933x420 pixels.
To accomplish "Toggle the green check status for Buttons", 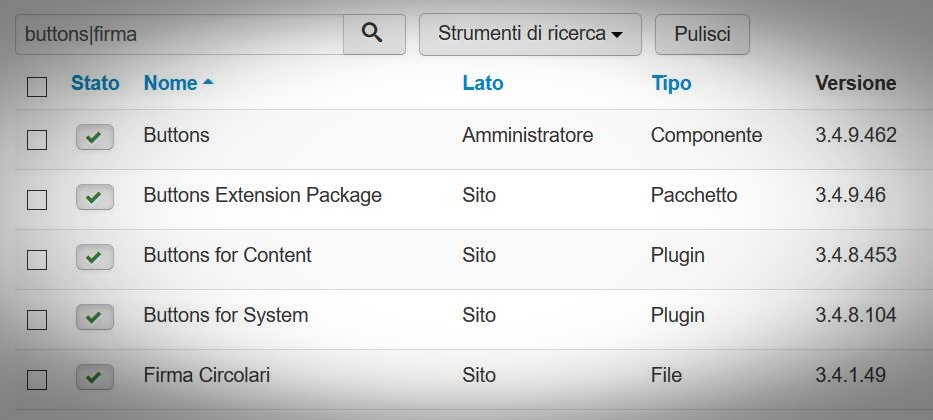I will click(94, 137).
